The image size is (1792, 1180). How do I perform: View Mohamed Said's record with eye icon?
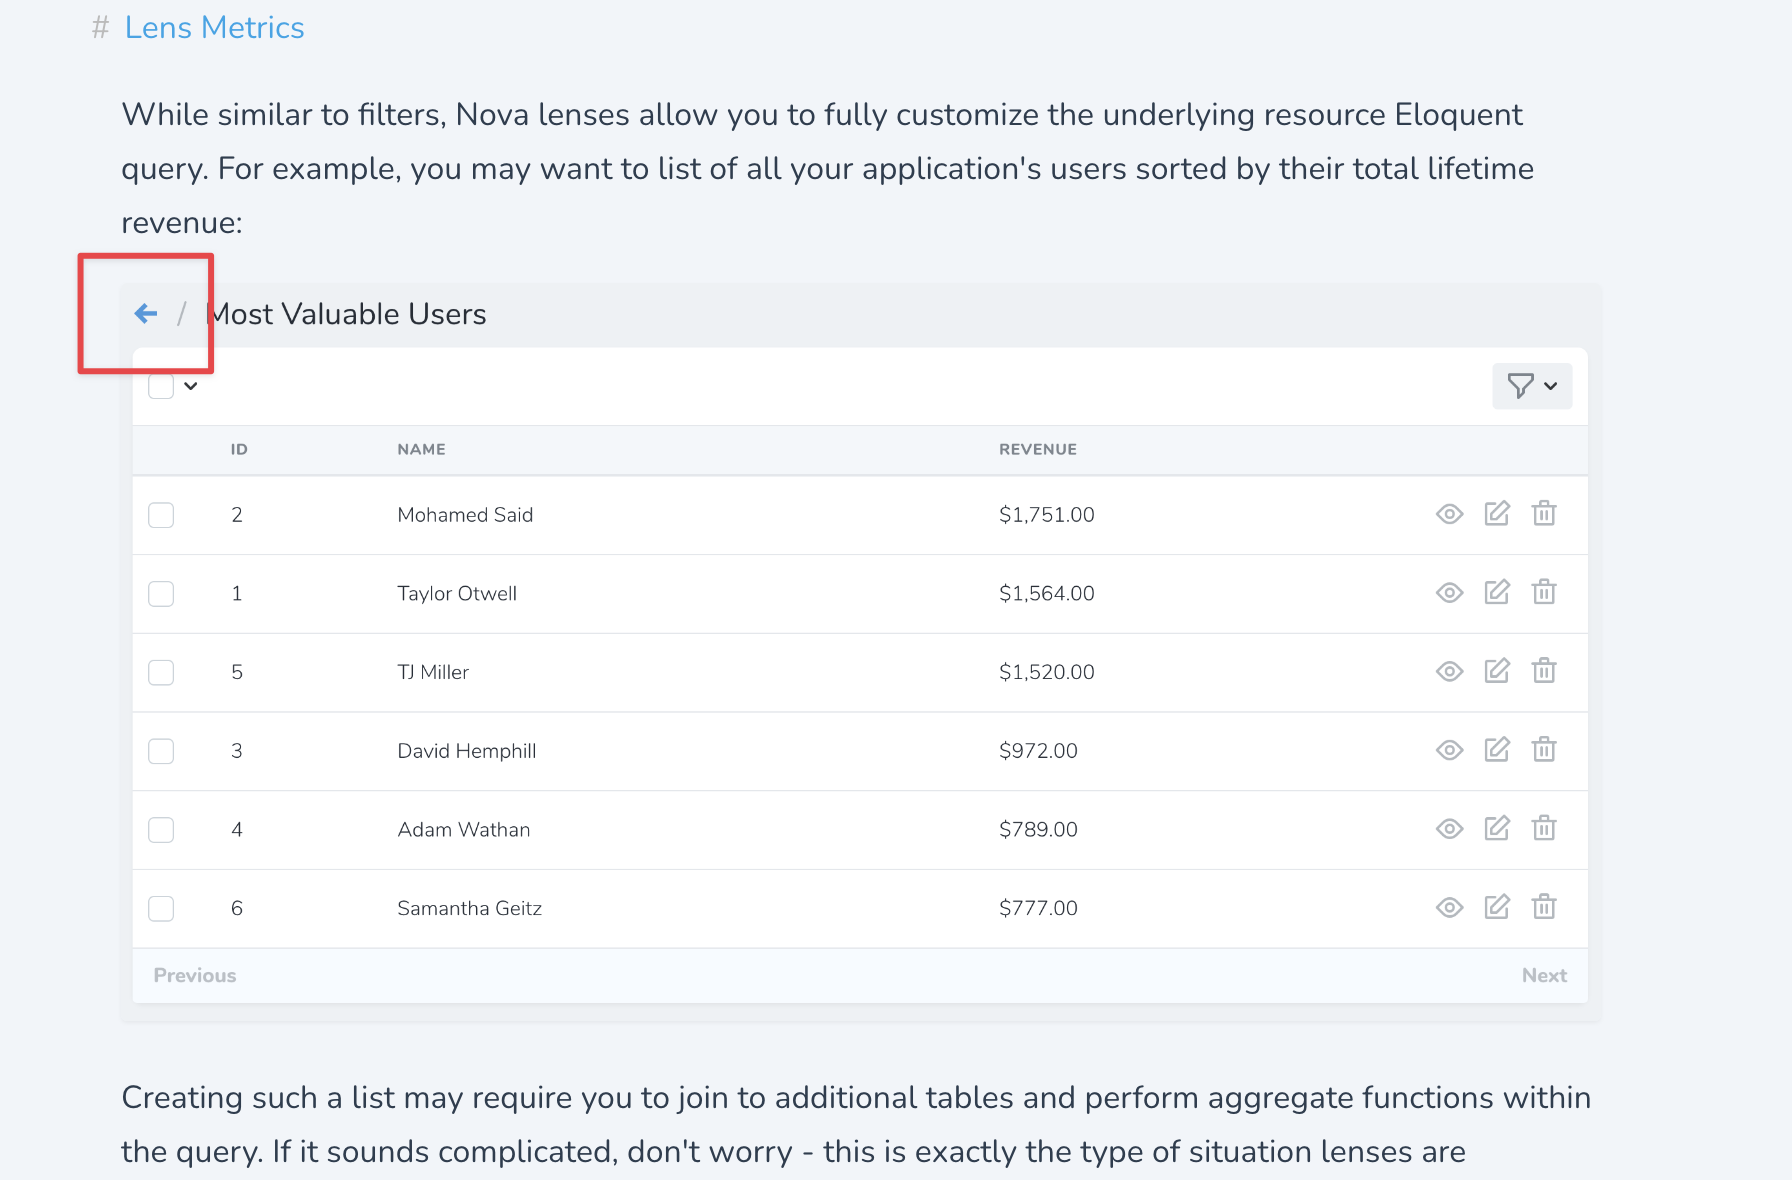coord(1449,514)
